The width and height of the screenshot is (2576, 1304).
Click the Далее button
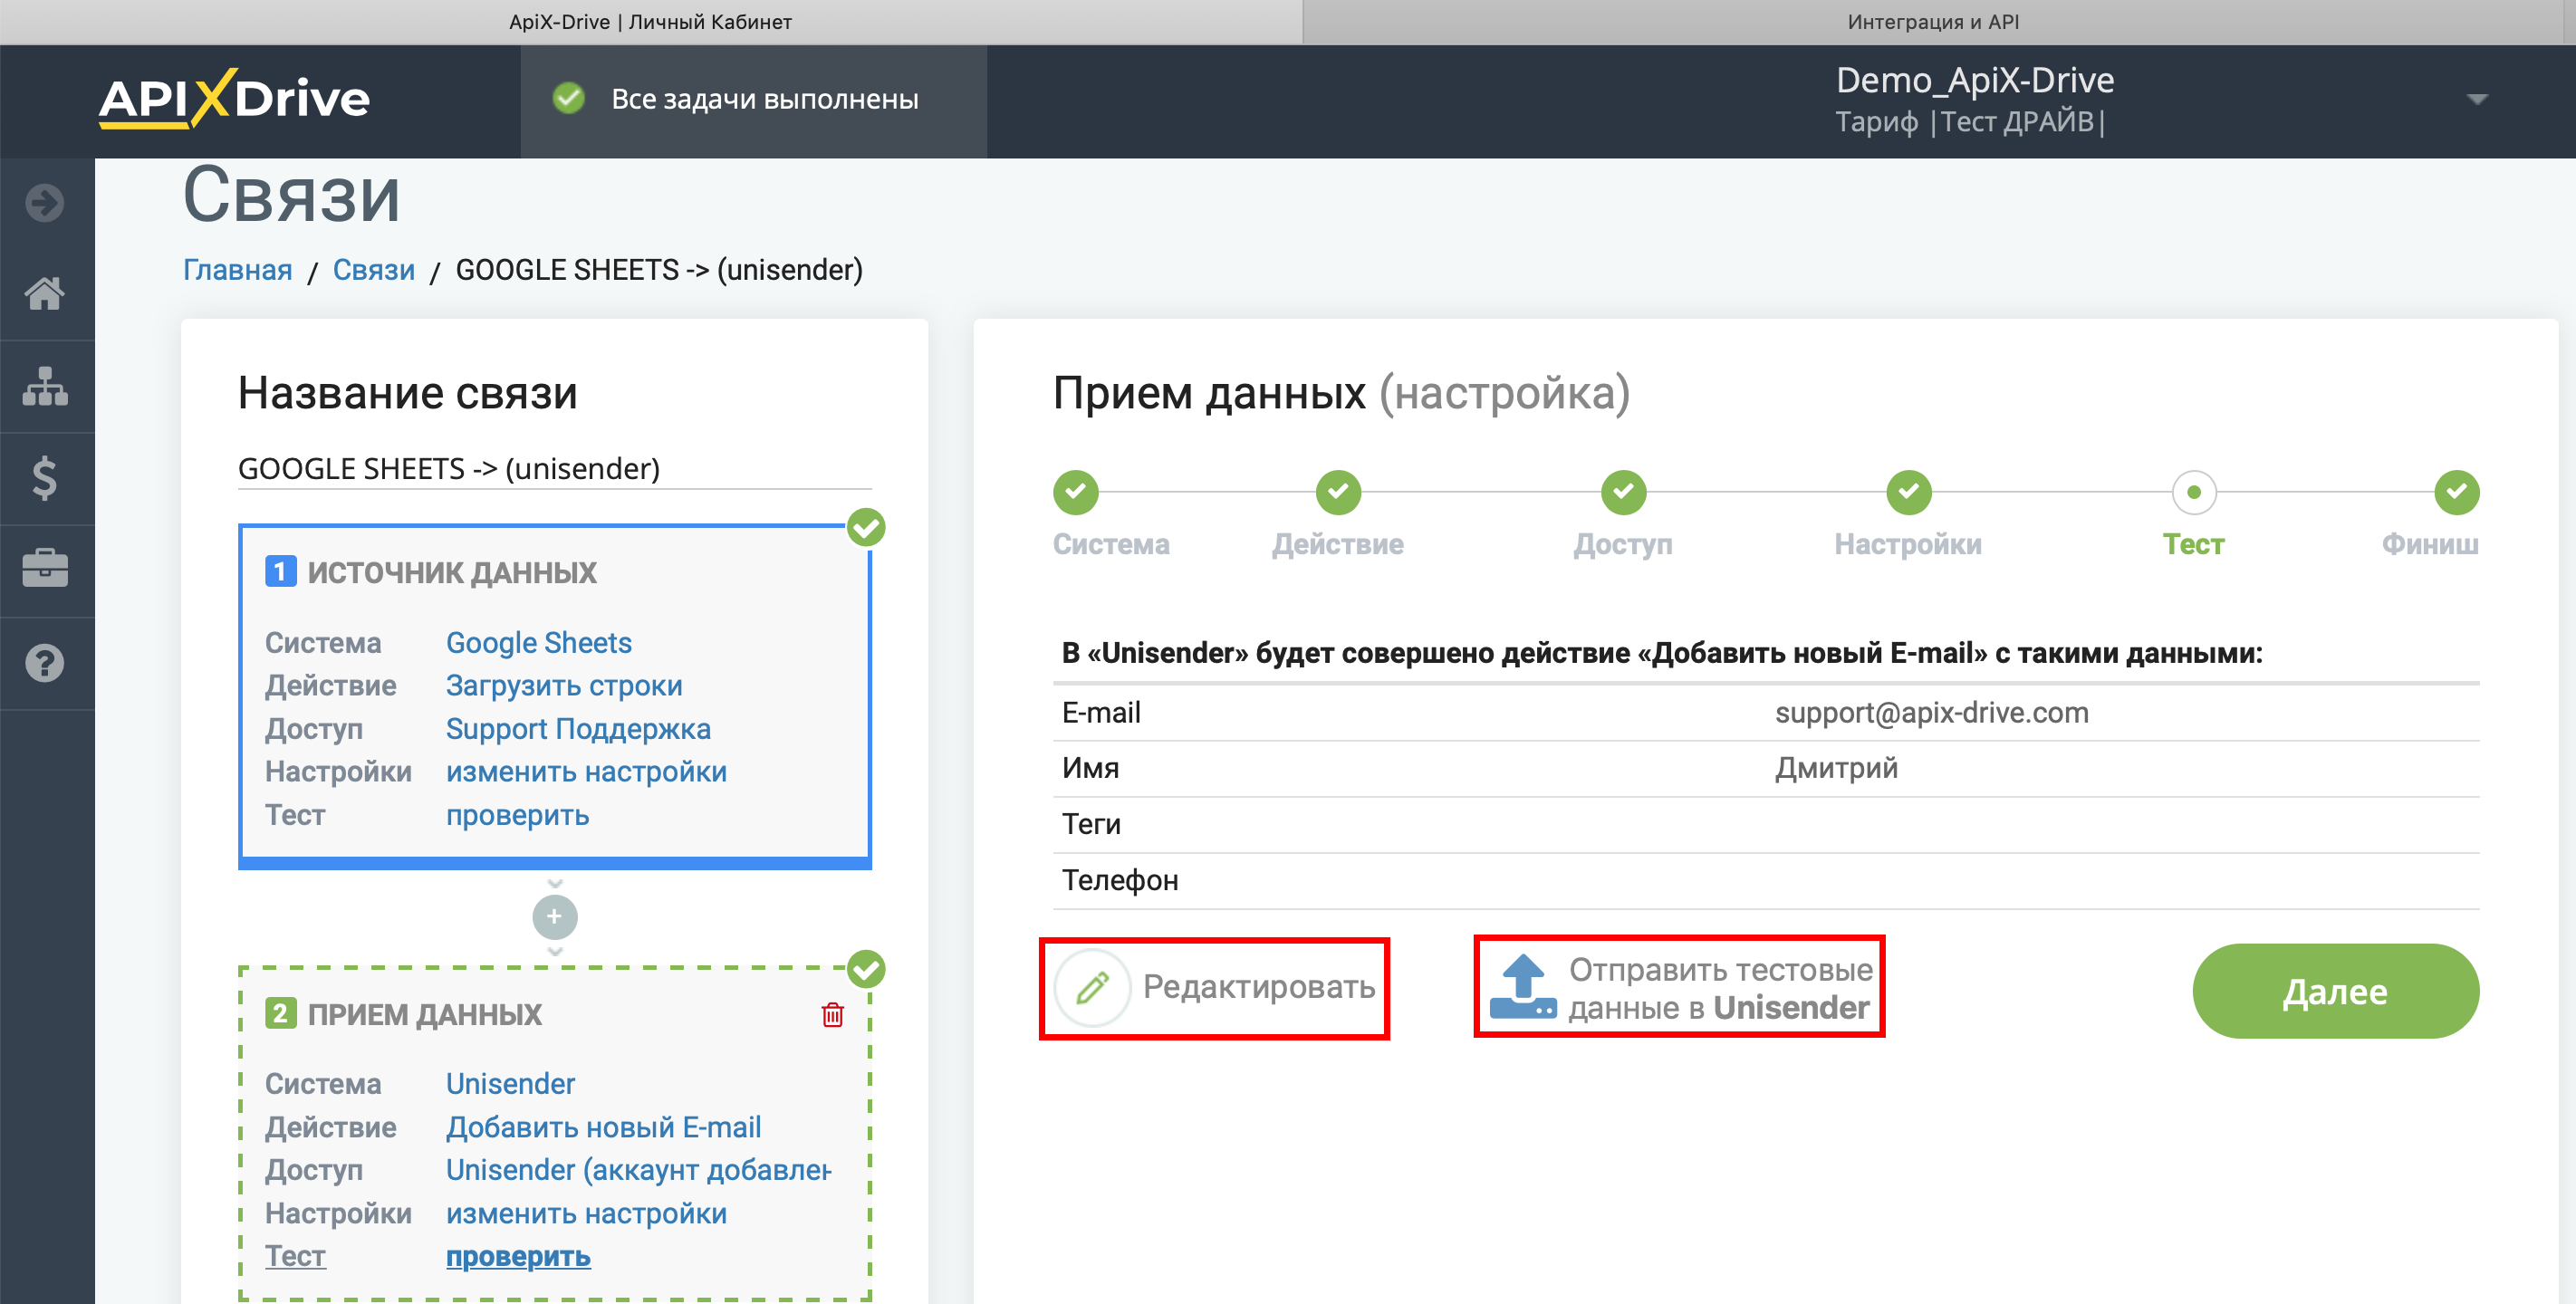click(x=2335, y=991)
